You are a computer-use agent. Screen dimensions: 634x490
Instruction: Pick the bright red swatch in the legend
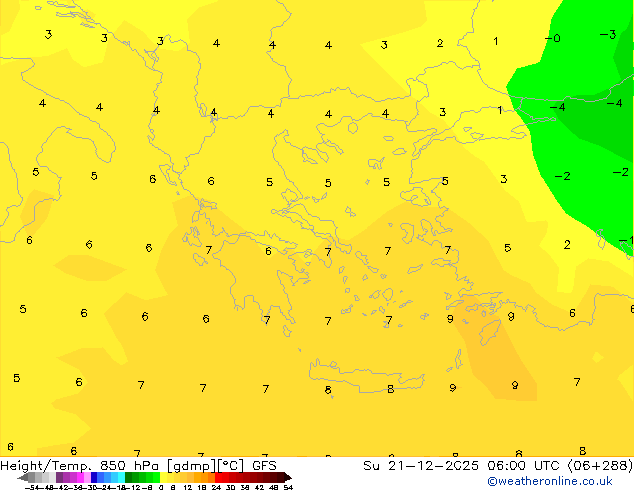(x=218, y=477)
